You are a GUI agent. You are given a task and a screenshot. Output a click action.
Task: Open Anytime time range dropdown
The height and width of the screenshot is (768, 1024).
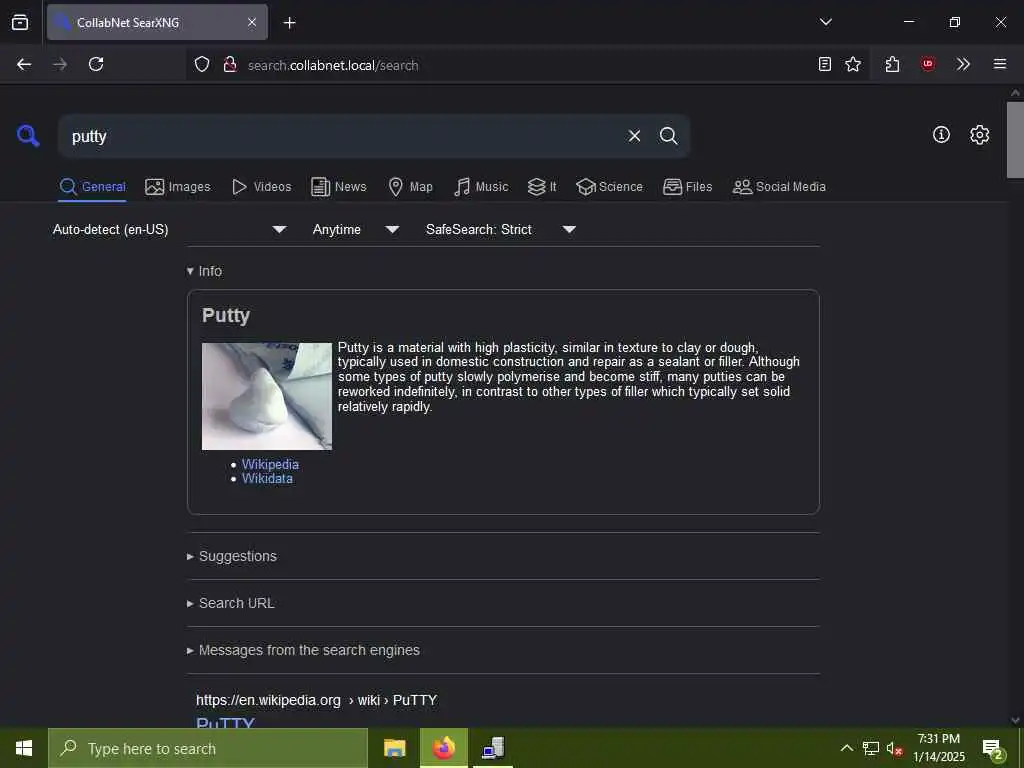point(355,229)
